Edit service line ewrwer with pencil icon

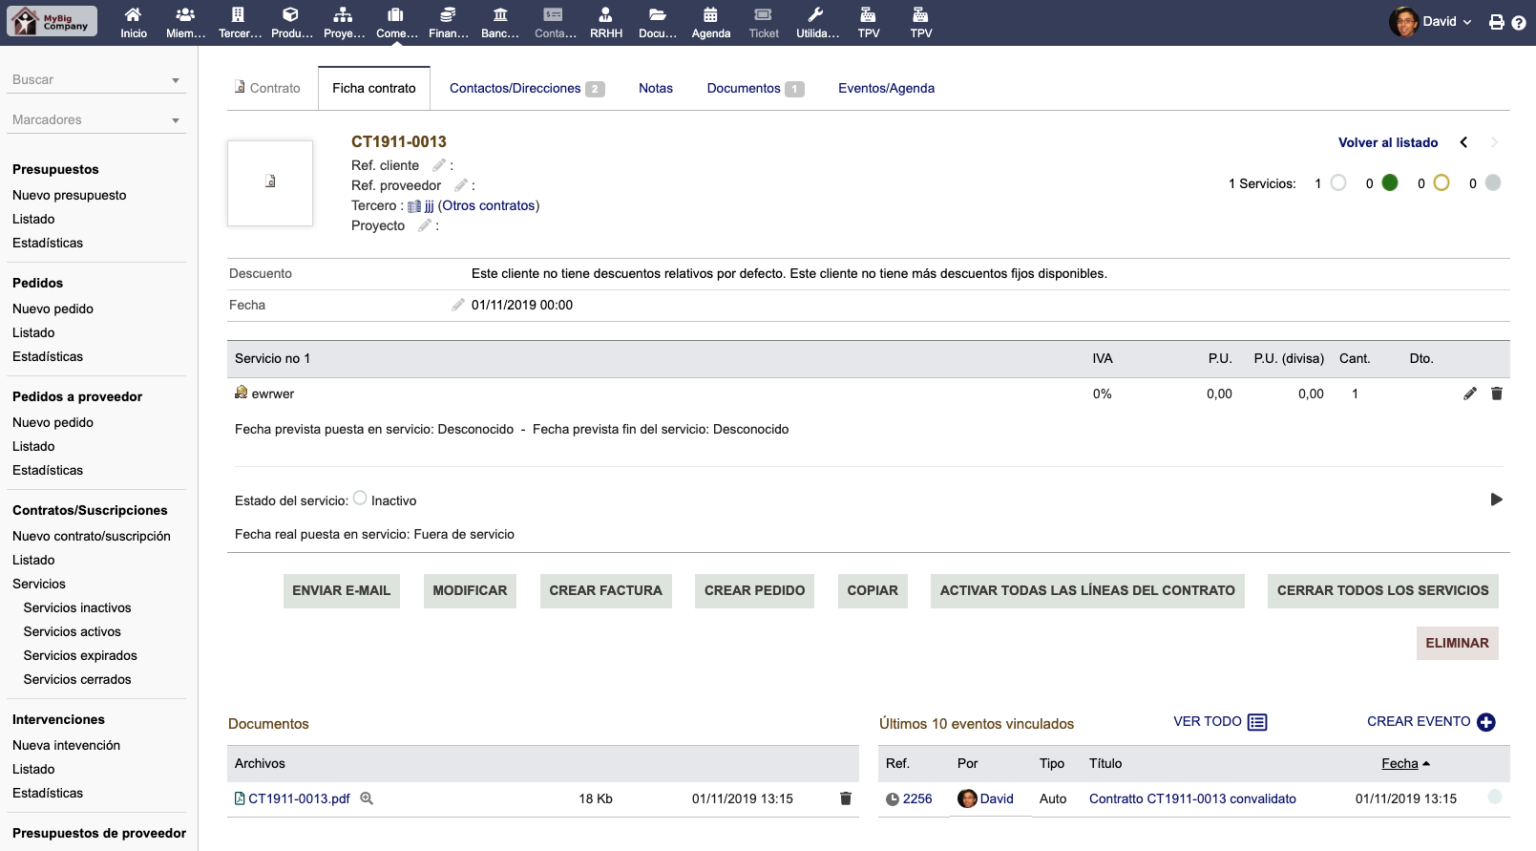coord(1469,394)
